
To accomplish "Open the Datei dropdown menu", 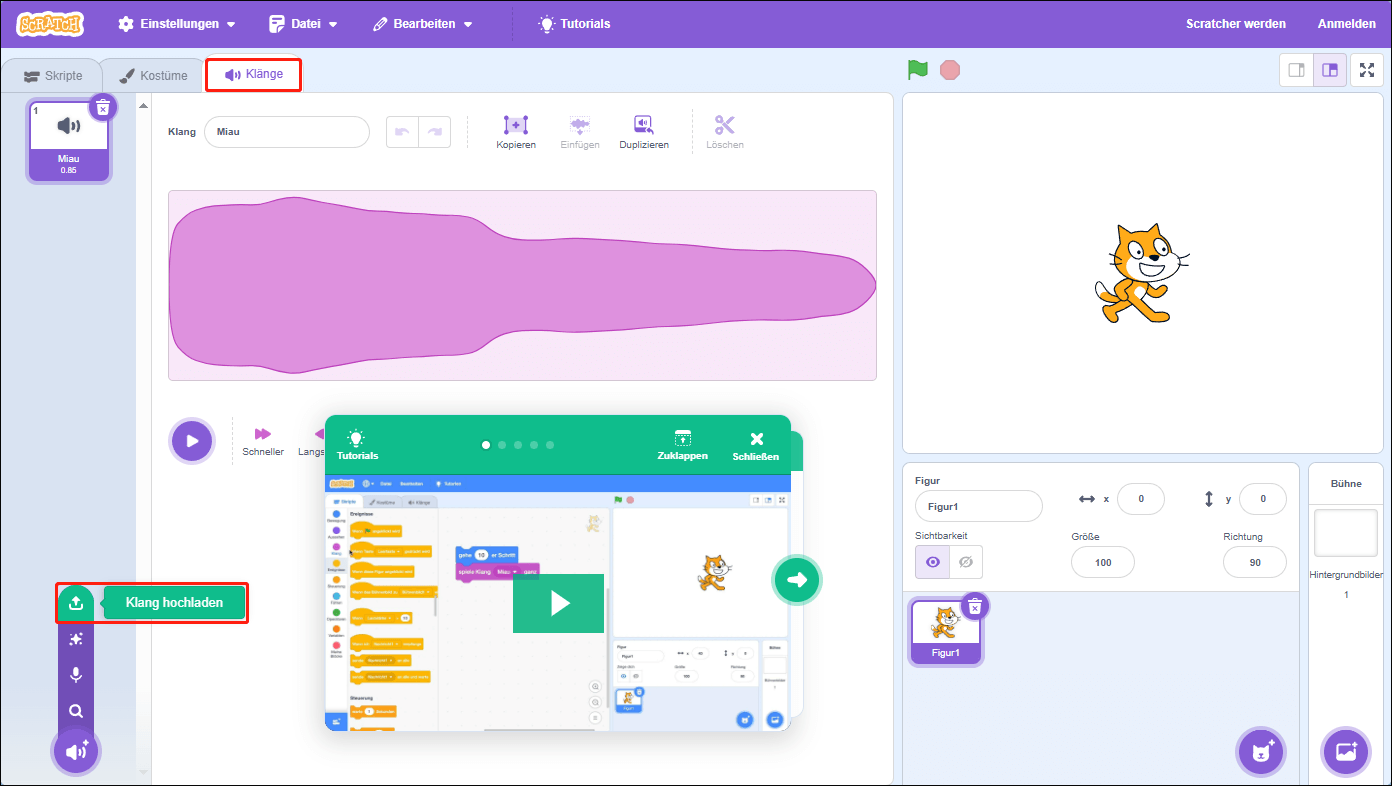I will tap(303, 23).
